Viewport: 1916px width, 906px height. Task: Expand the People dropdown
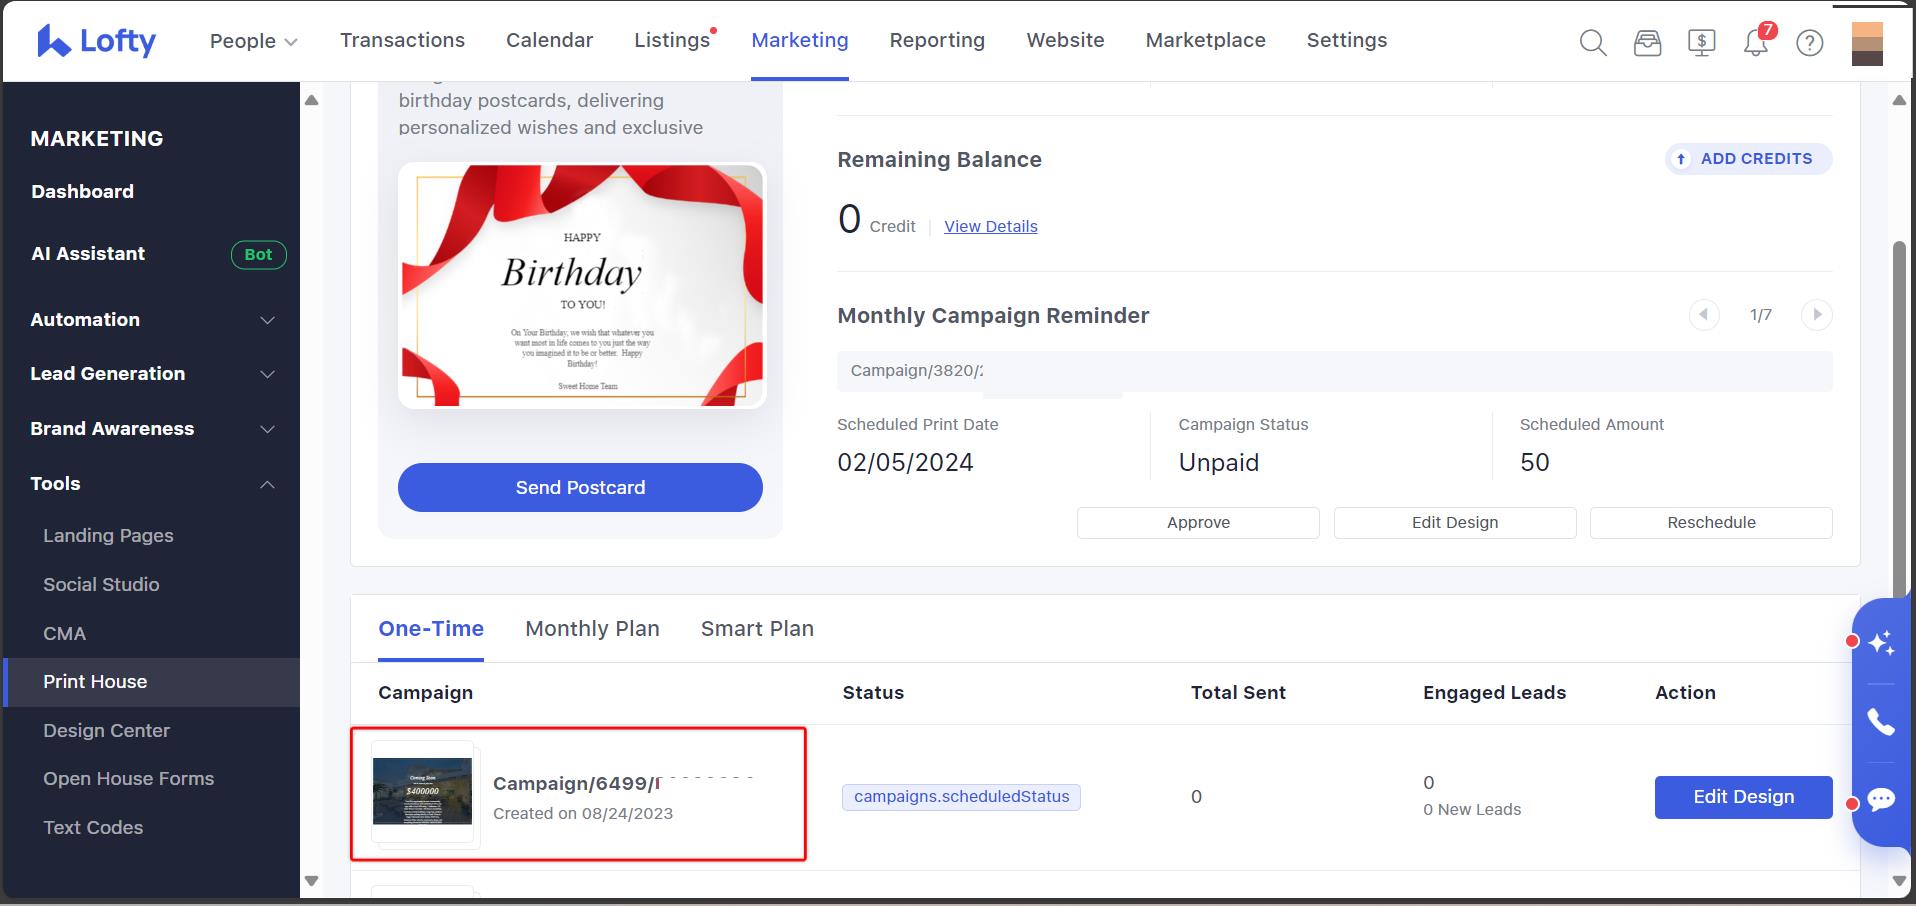click(253, 41)
